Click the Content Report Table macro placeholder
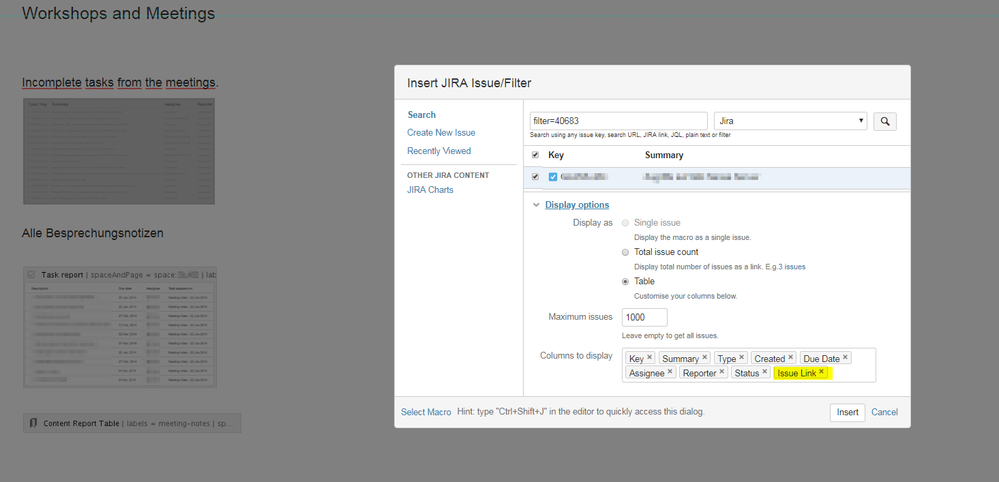Image resolution: width=999 pixels, height=482 pixels. tap(132, 423)
